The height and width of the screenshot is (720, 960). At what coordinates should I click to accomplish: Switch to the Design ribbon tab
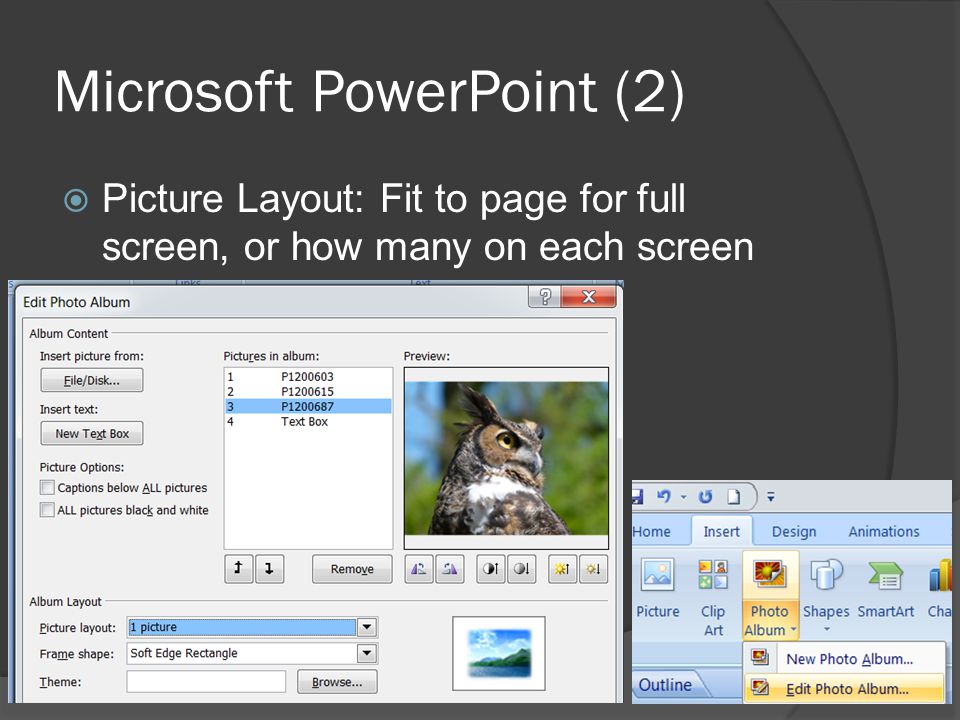(x=793, y=531)
